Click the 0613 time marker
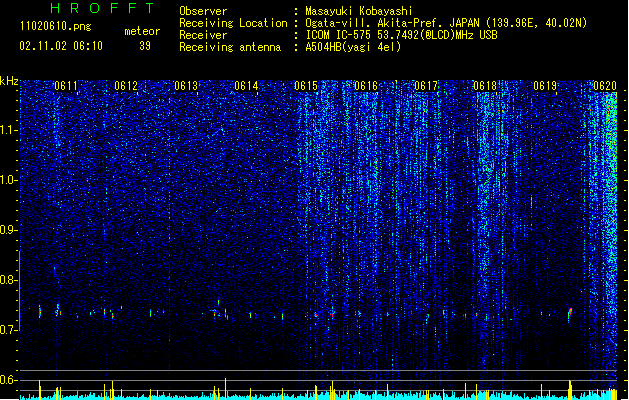 [186, 86]
